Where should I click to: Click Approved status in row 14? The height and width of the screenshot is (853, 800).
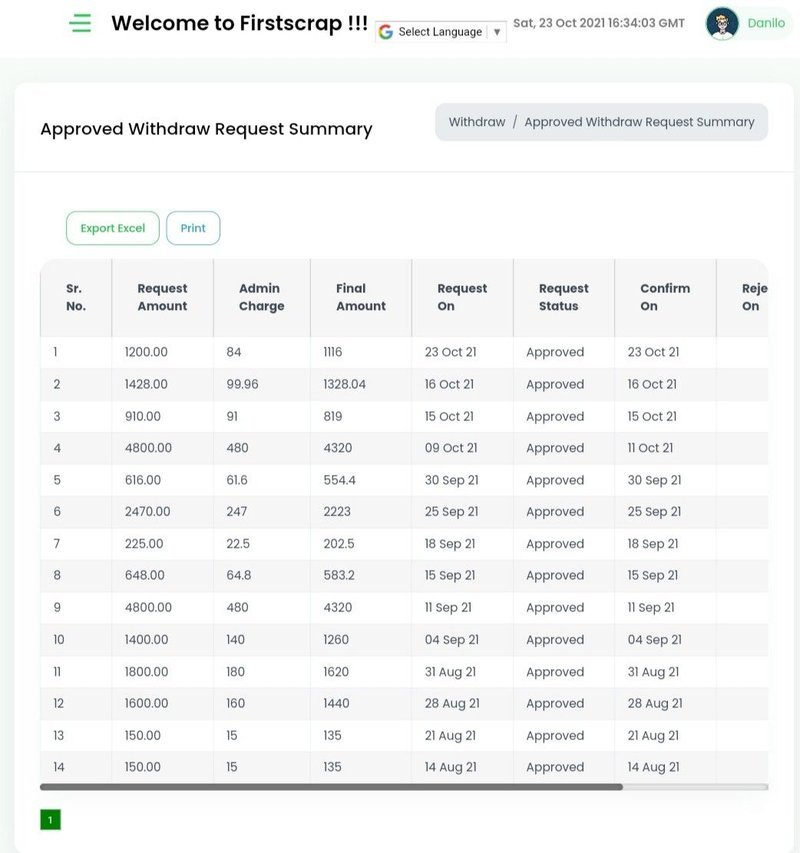tap(555, 767)
